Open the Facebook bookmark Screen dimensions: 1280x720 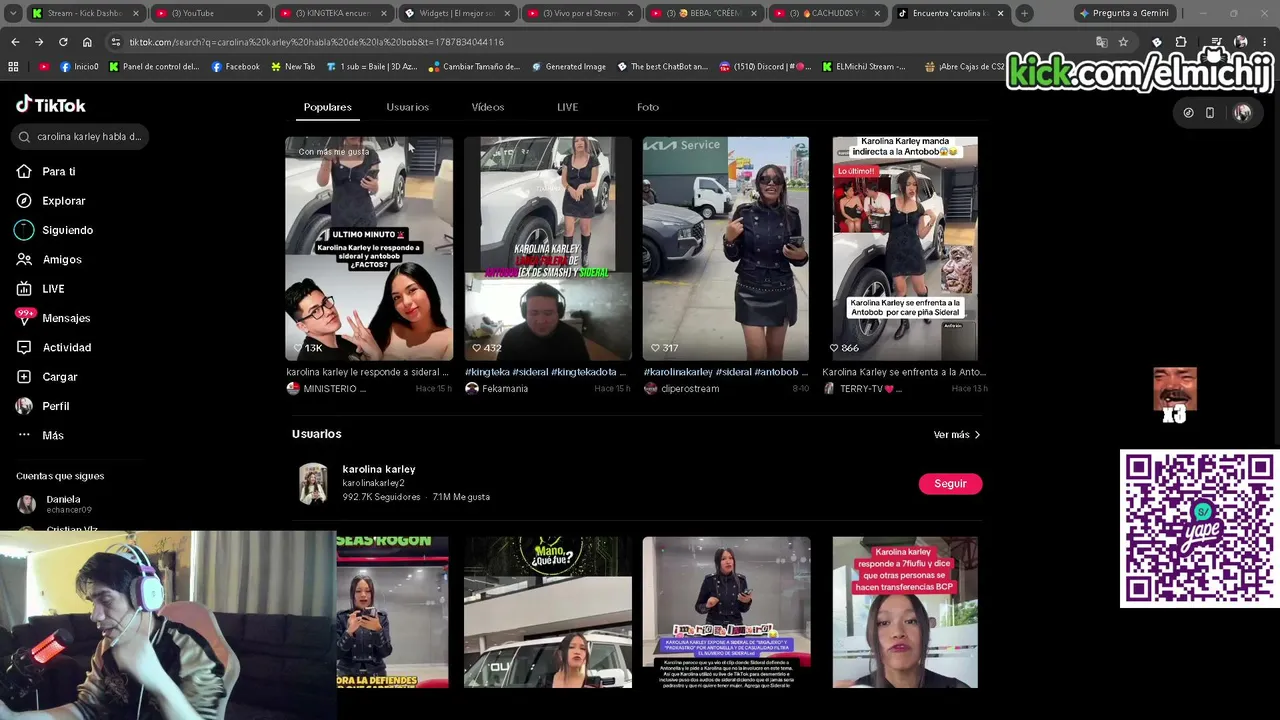click(236, 66)
